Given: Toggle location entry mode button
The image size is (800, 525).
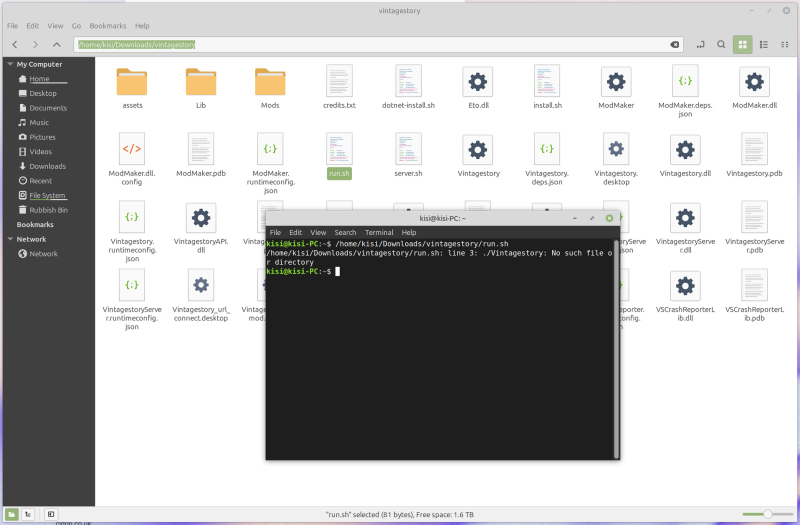Looking at the screenshot, I should 701,45.
